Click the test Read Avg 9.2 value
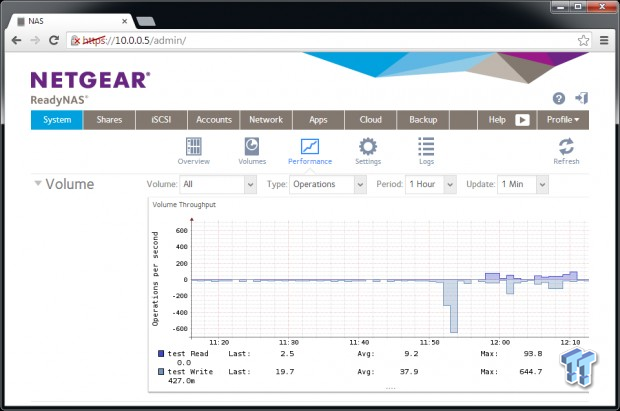The height and width of the screenshot is (411, 620). [411, 354]
